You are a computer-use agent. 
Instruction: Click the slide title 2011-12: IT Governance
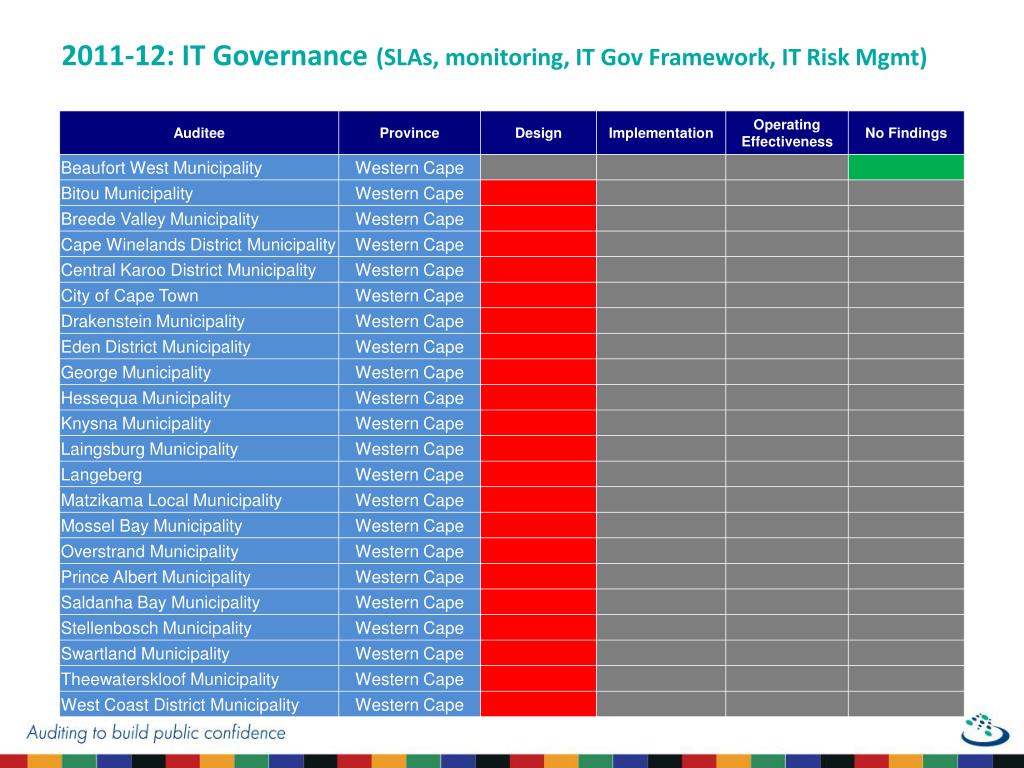tap(214, 56)
